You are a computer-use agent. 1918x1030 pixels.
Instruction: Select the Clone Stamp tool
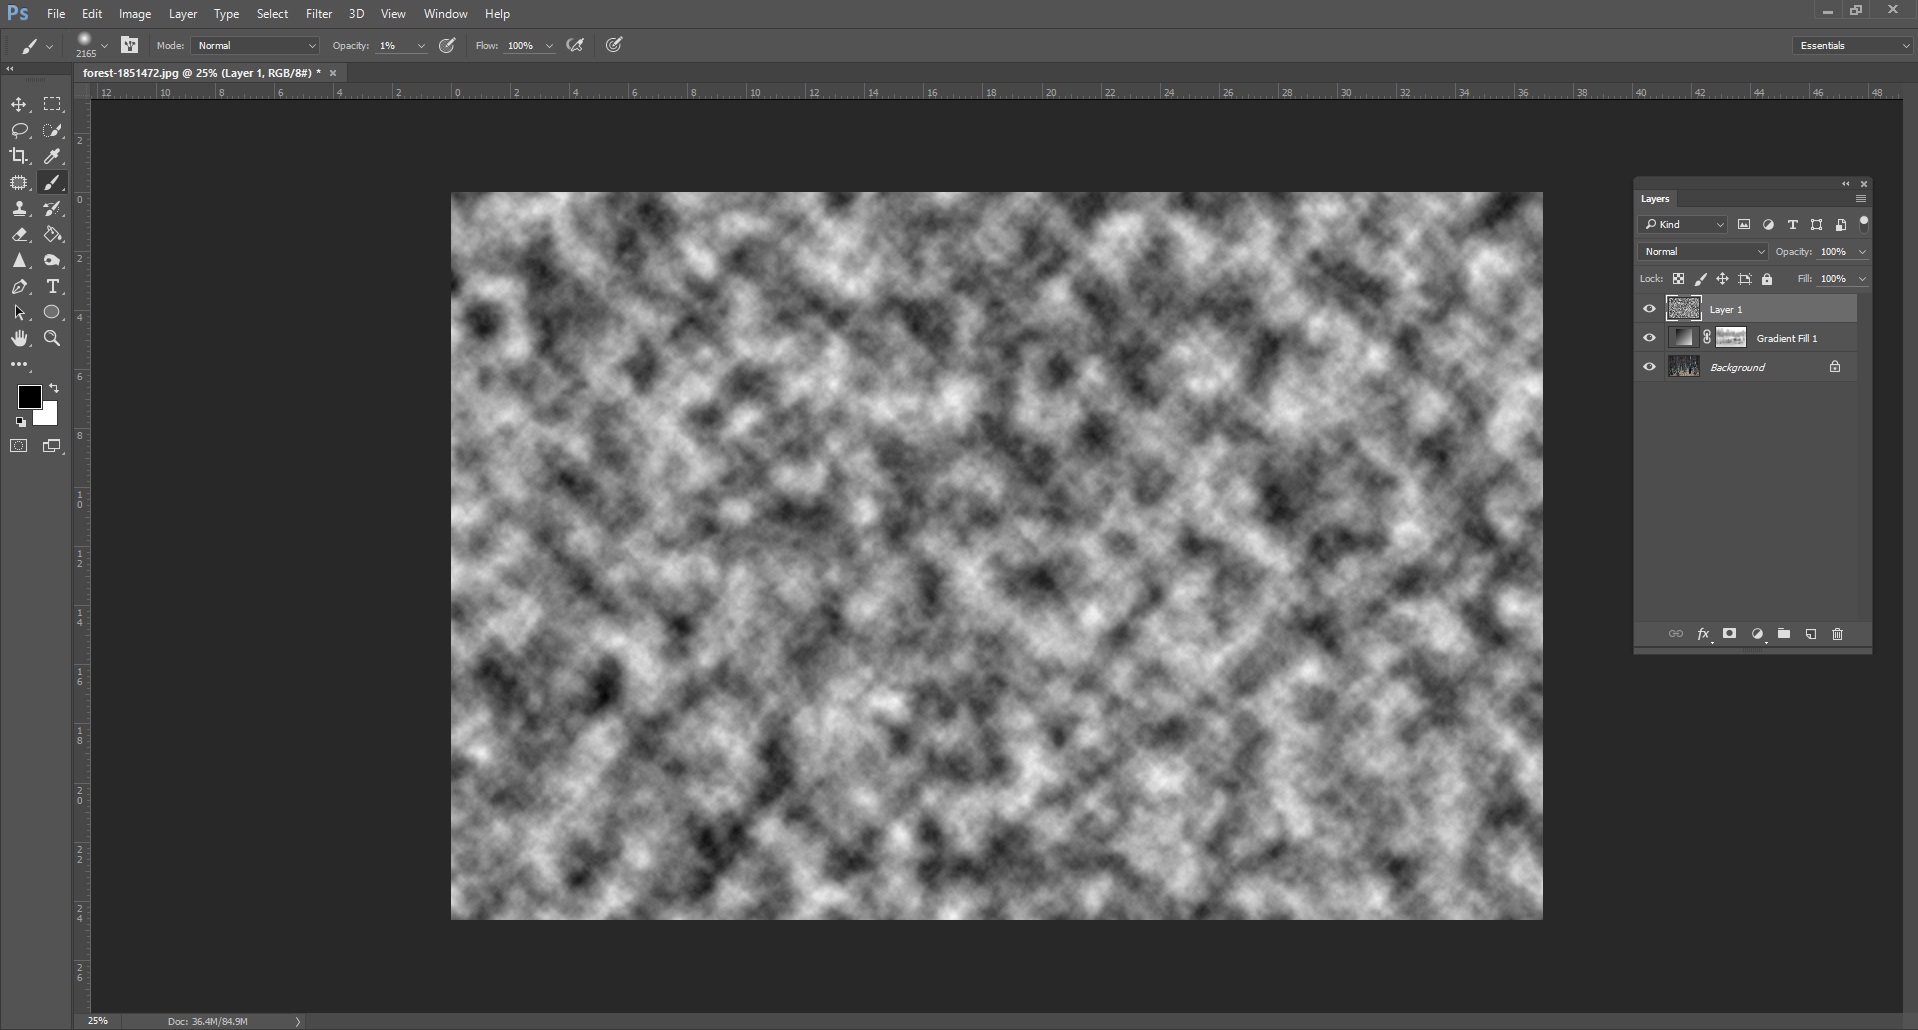coord(19,209)
